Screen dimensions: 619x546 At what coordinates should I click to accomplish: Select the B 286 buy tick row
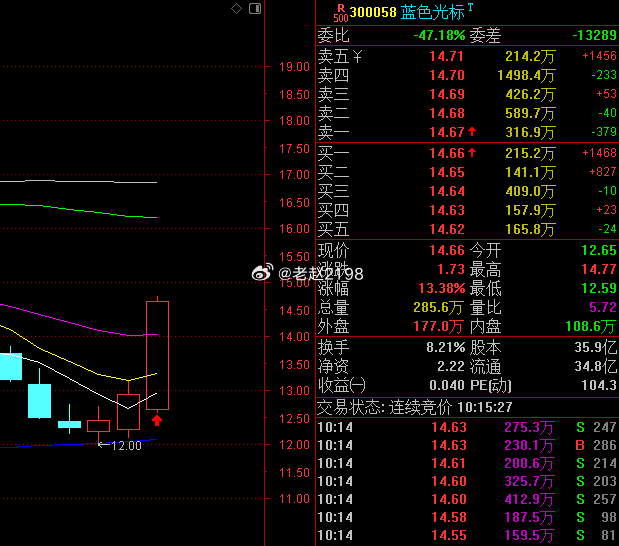pyautogui.click(x=468, y=445)
